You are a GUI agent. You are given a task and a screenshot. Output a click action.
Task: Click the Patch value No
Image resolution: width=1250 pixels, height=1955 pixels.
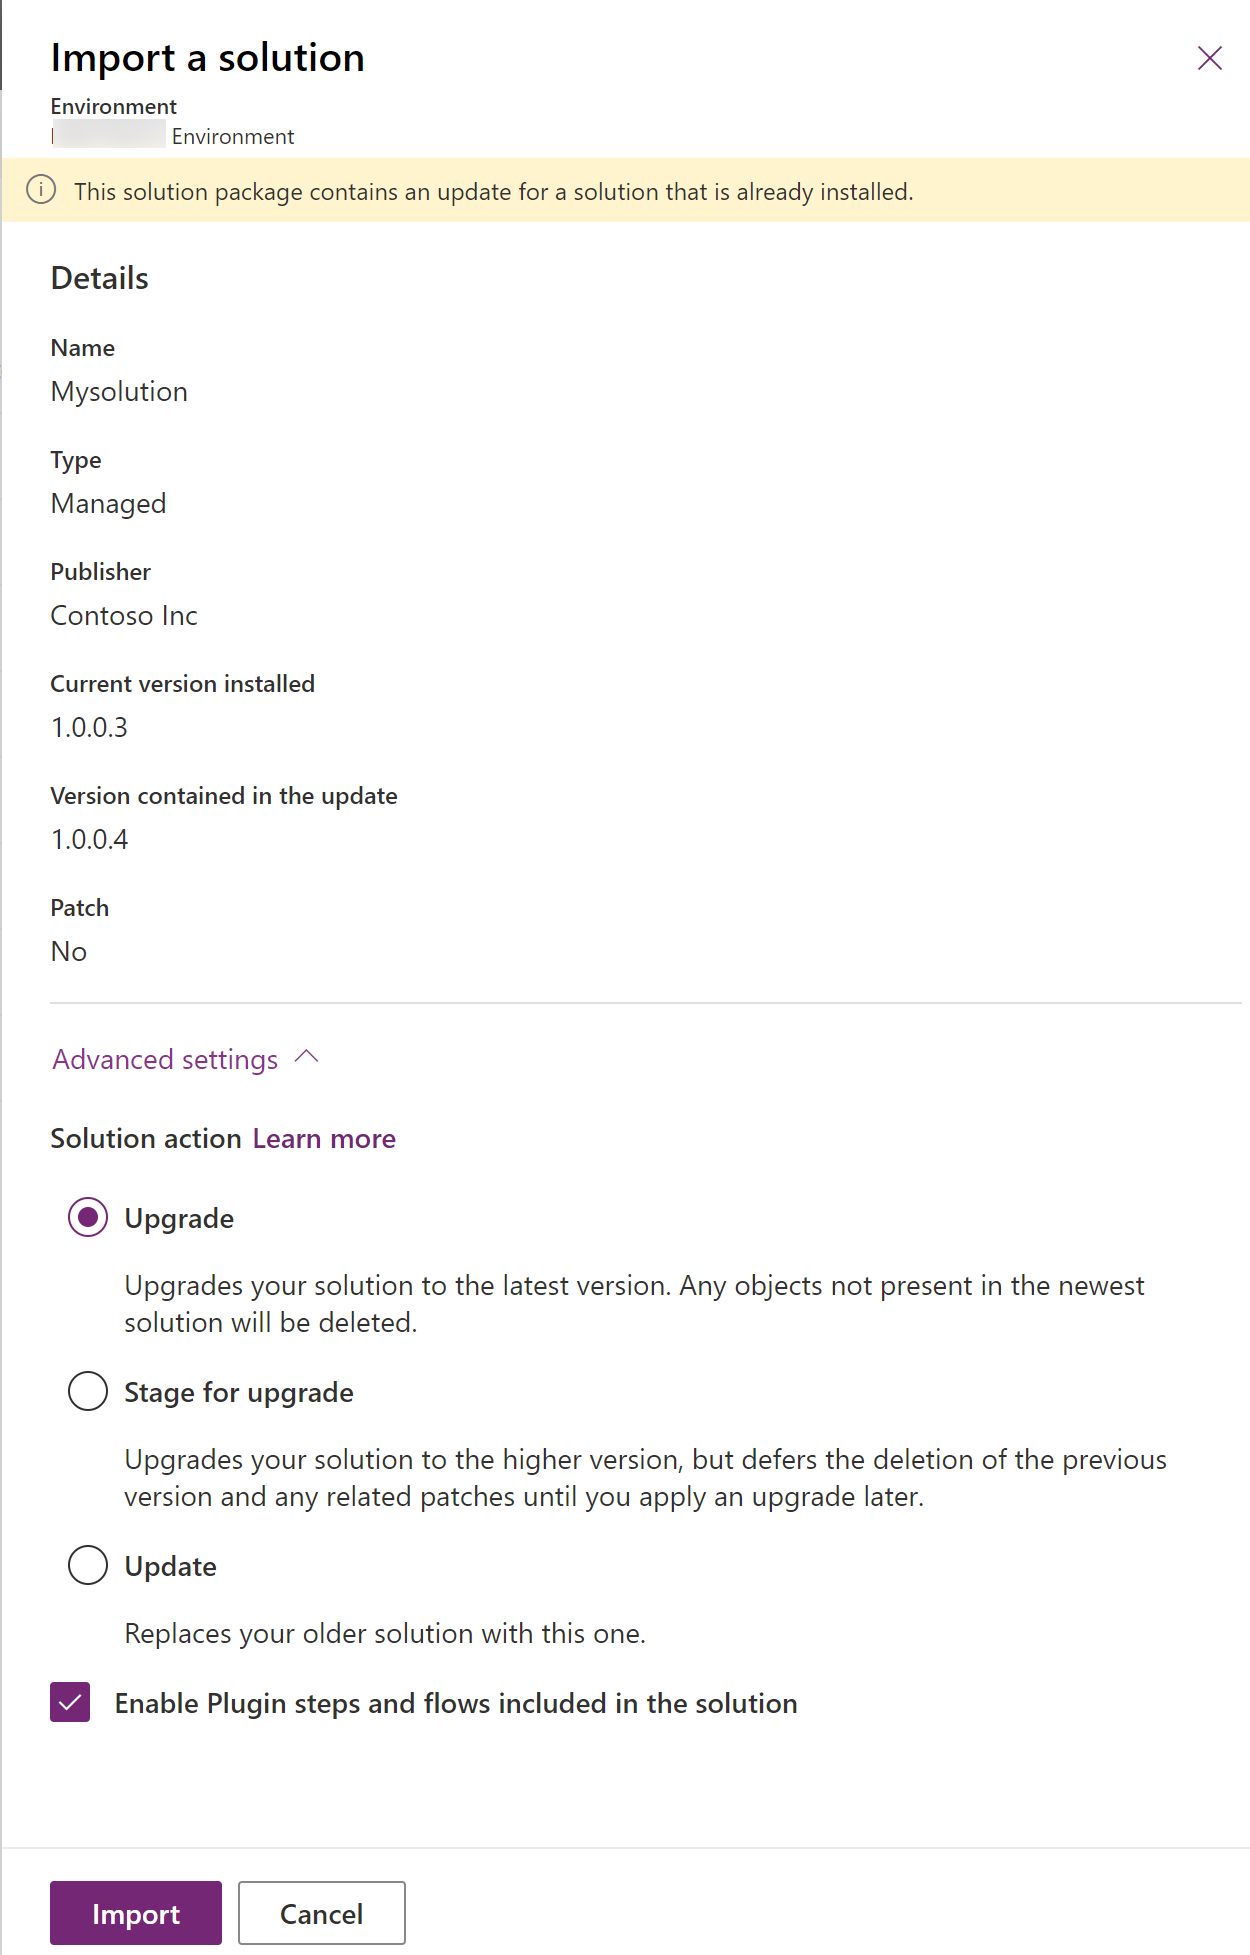click(x=69, y=951)
